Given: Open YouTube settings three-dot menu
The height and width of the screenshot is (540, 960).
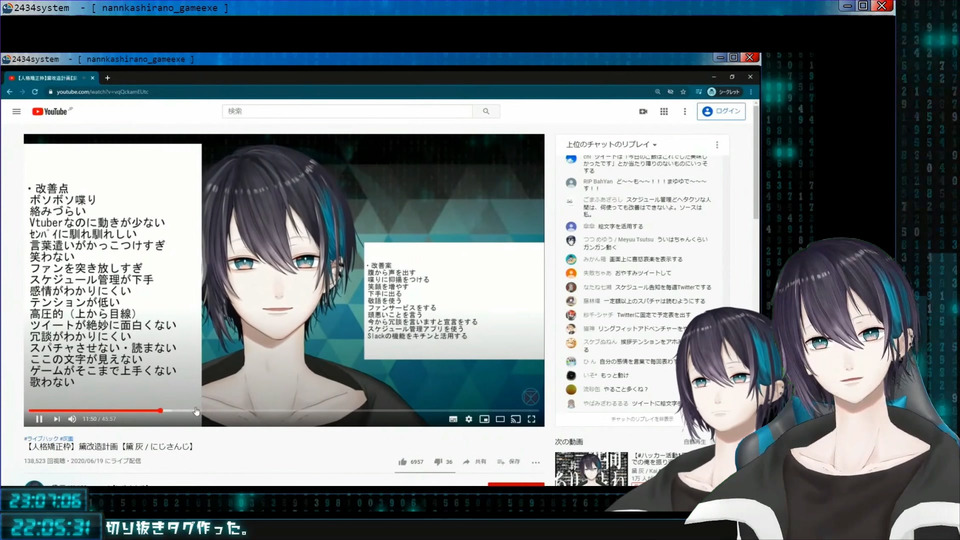Looking at the screenshot, I should 684,111.
